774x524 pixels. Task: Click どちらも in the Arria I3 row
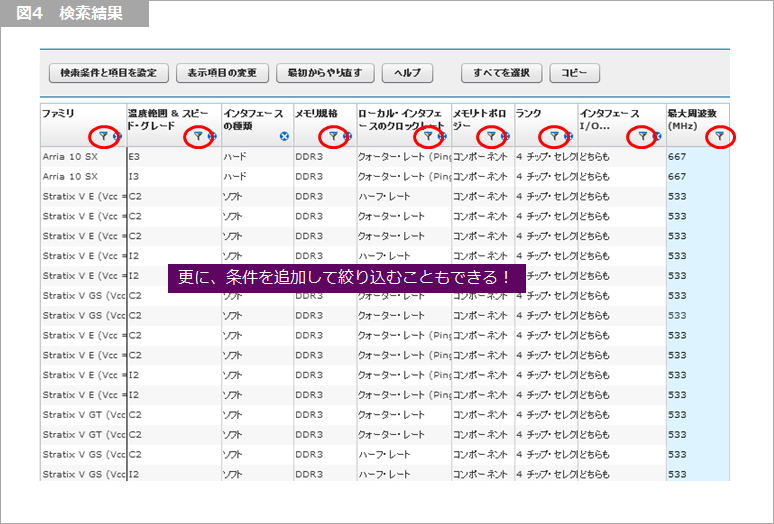click(595, 176)
